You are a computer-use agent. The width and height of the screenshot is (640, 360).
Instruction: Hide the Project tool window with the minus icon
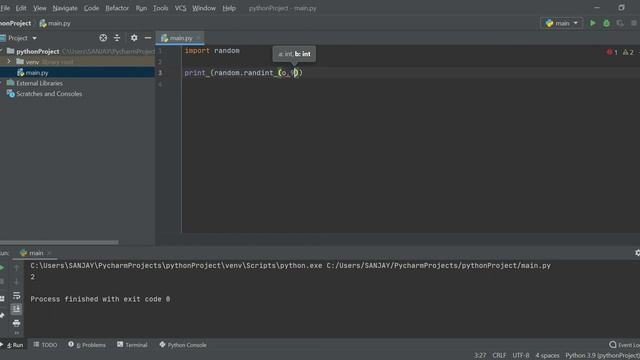(x=148, y=38)
